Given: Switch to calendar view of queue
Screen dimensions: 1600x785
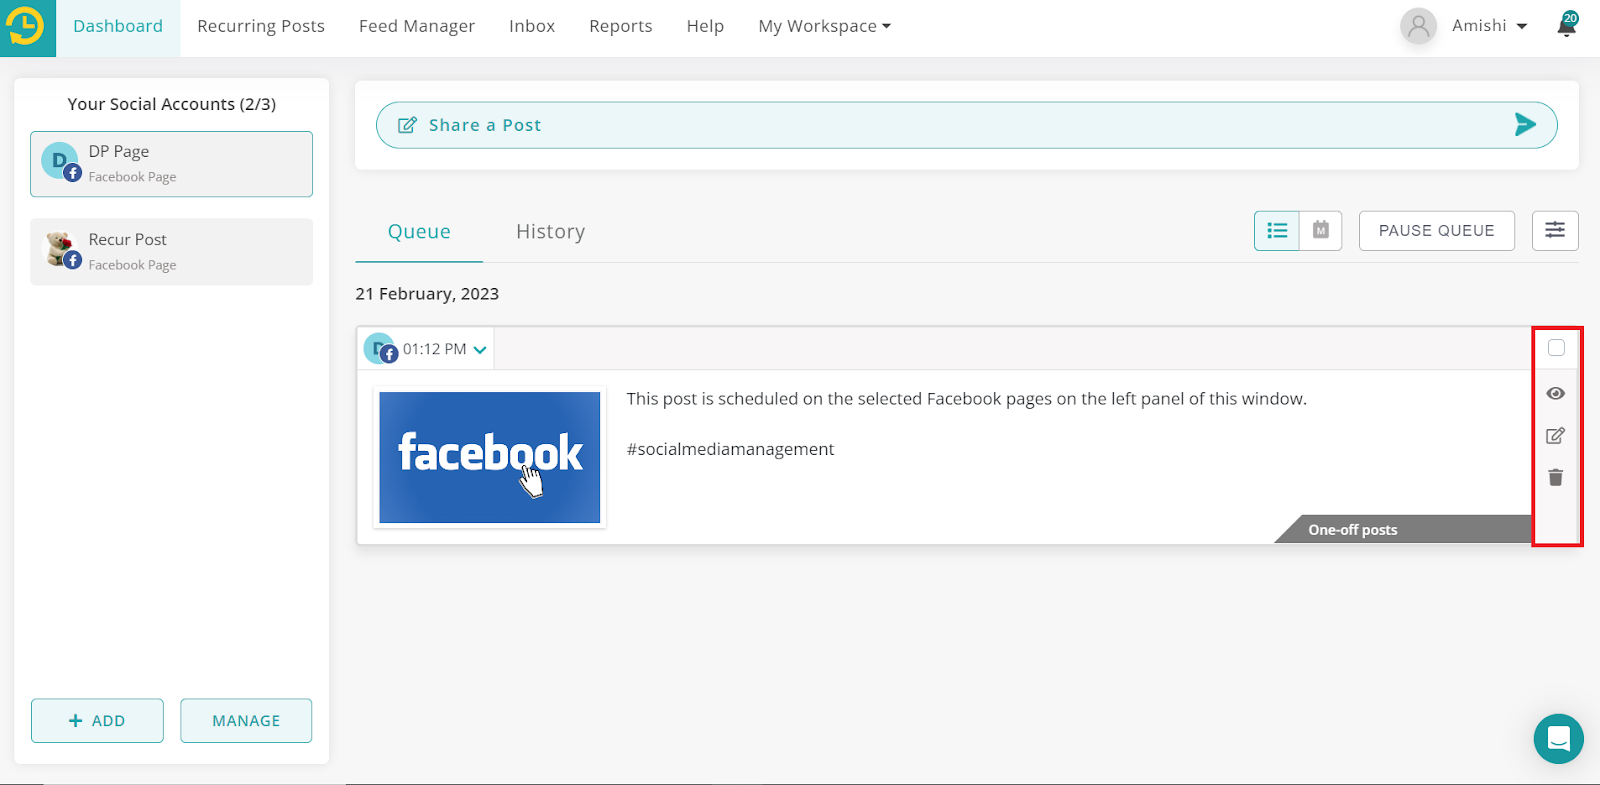Looking at the screenshot, I should (1321, 231).
